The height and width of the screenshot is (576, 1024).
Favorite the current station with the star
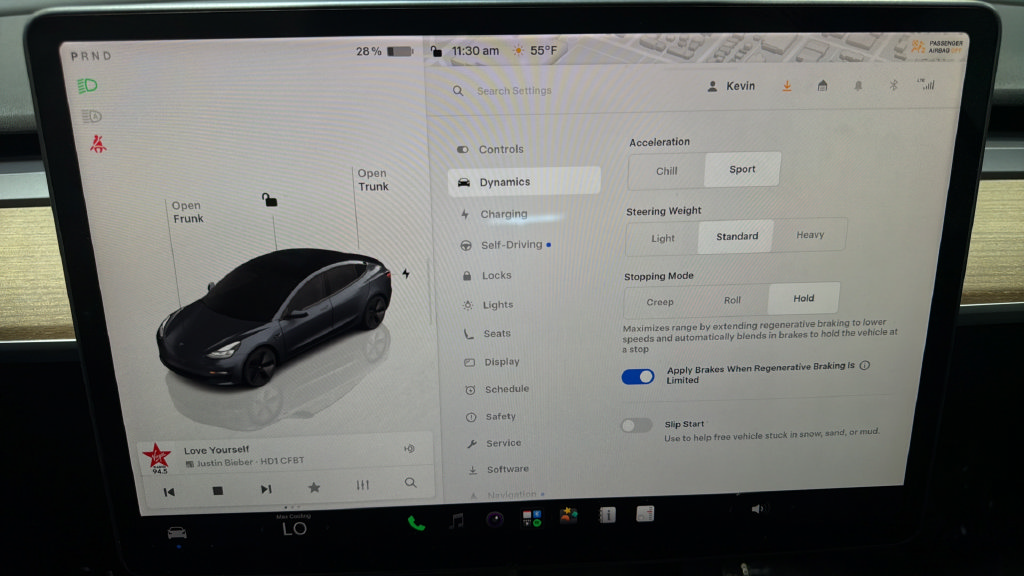[x=314, y=487]
